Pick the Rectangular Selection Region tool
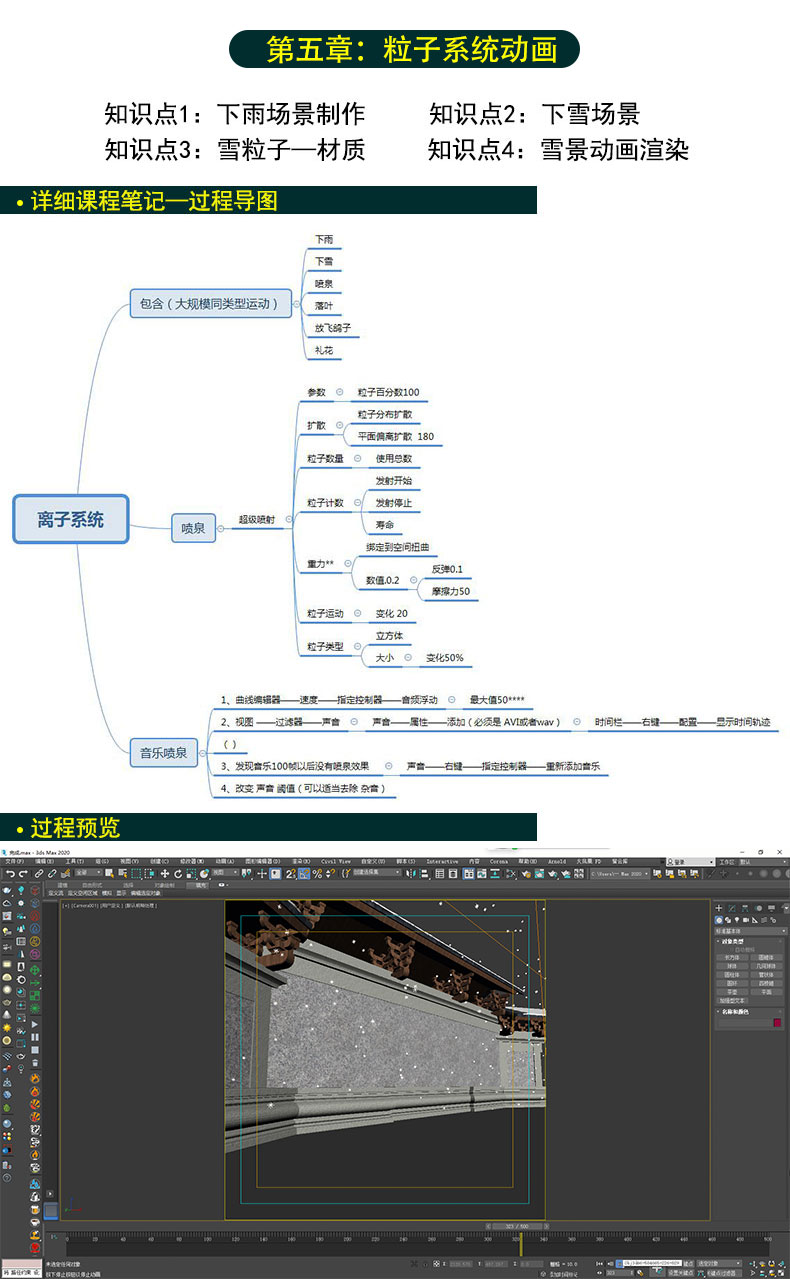 click(x=136, y=873)
